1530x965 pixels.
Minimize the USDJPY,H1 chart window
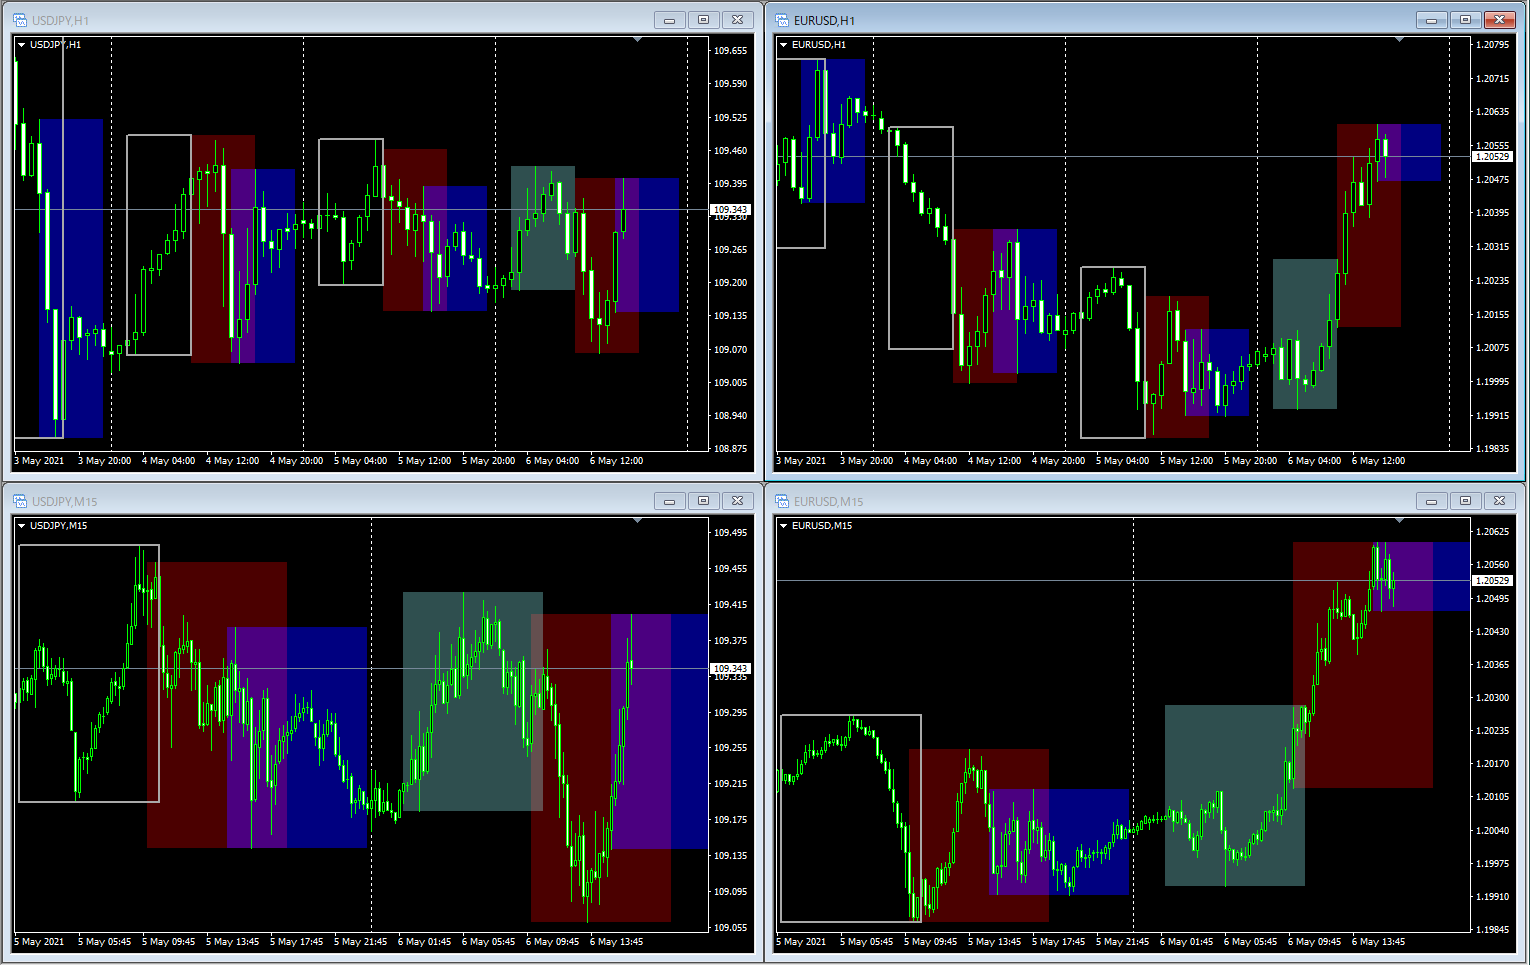(669, 20)
